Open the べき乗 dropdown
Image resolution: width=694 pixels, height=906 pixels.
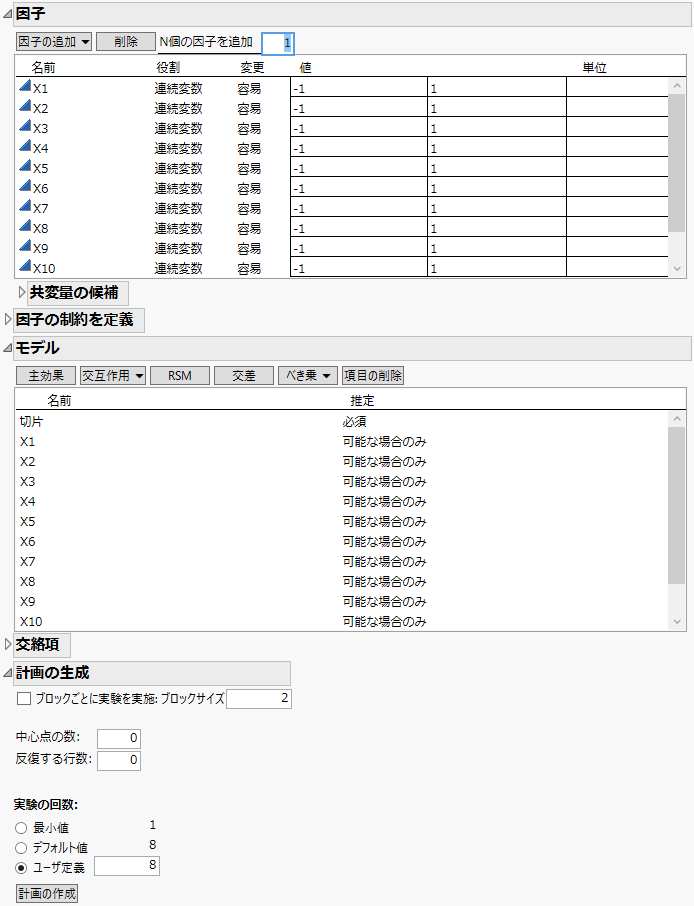308,376
